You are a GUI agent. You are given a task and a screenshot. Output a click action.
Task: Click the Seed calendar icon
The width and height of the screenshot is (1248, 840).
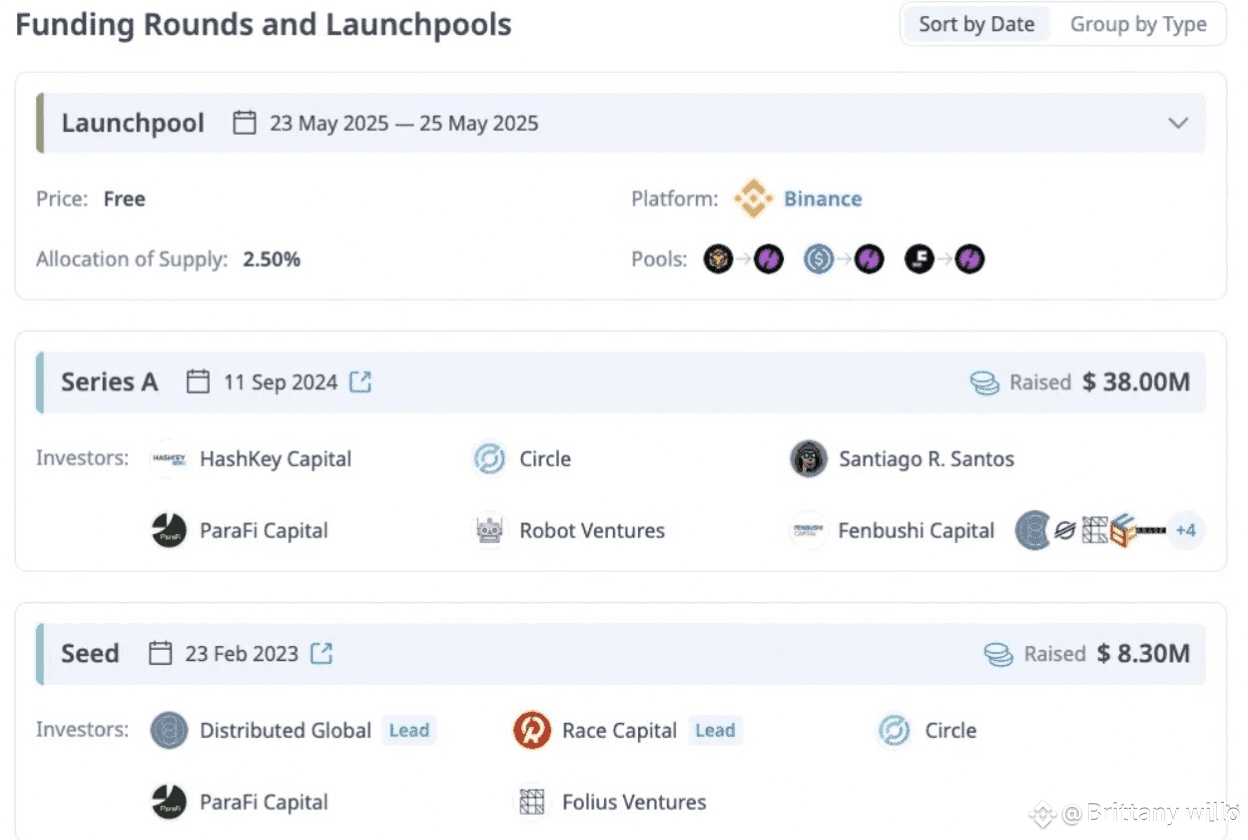[160, 653]
